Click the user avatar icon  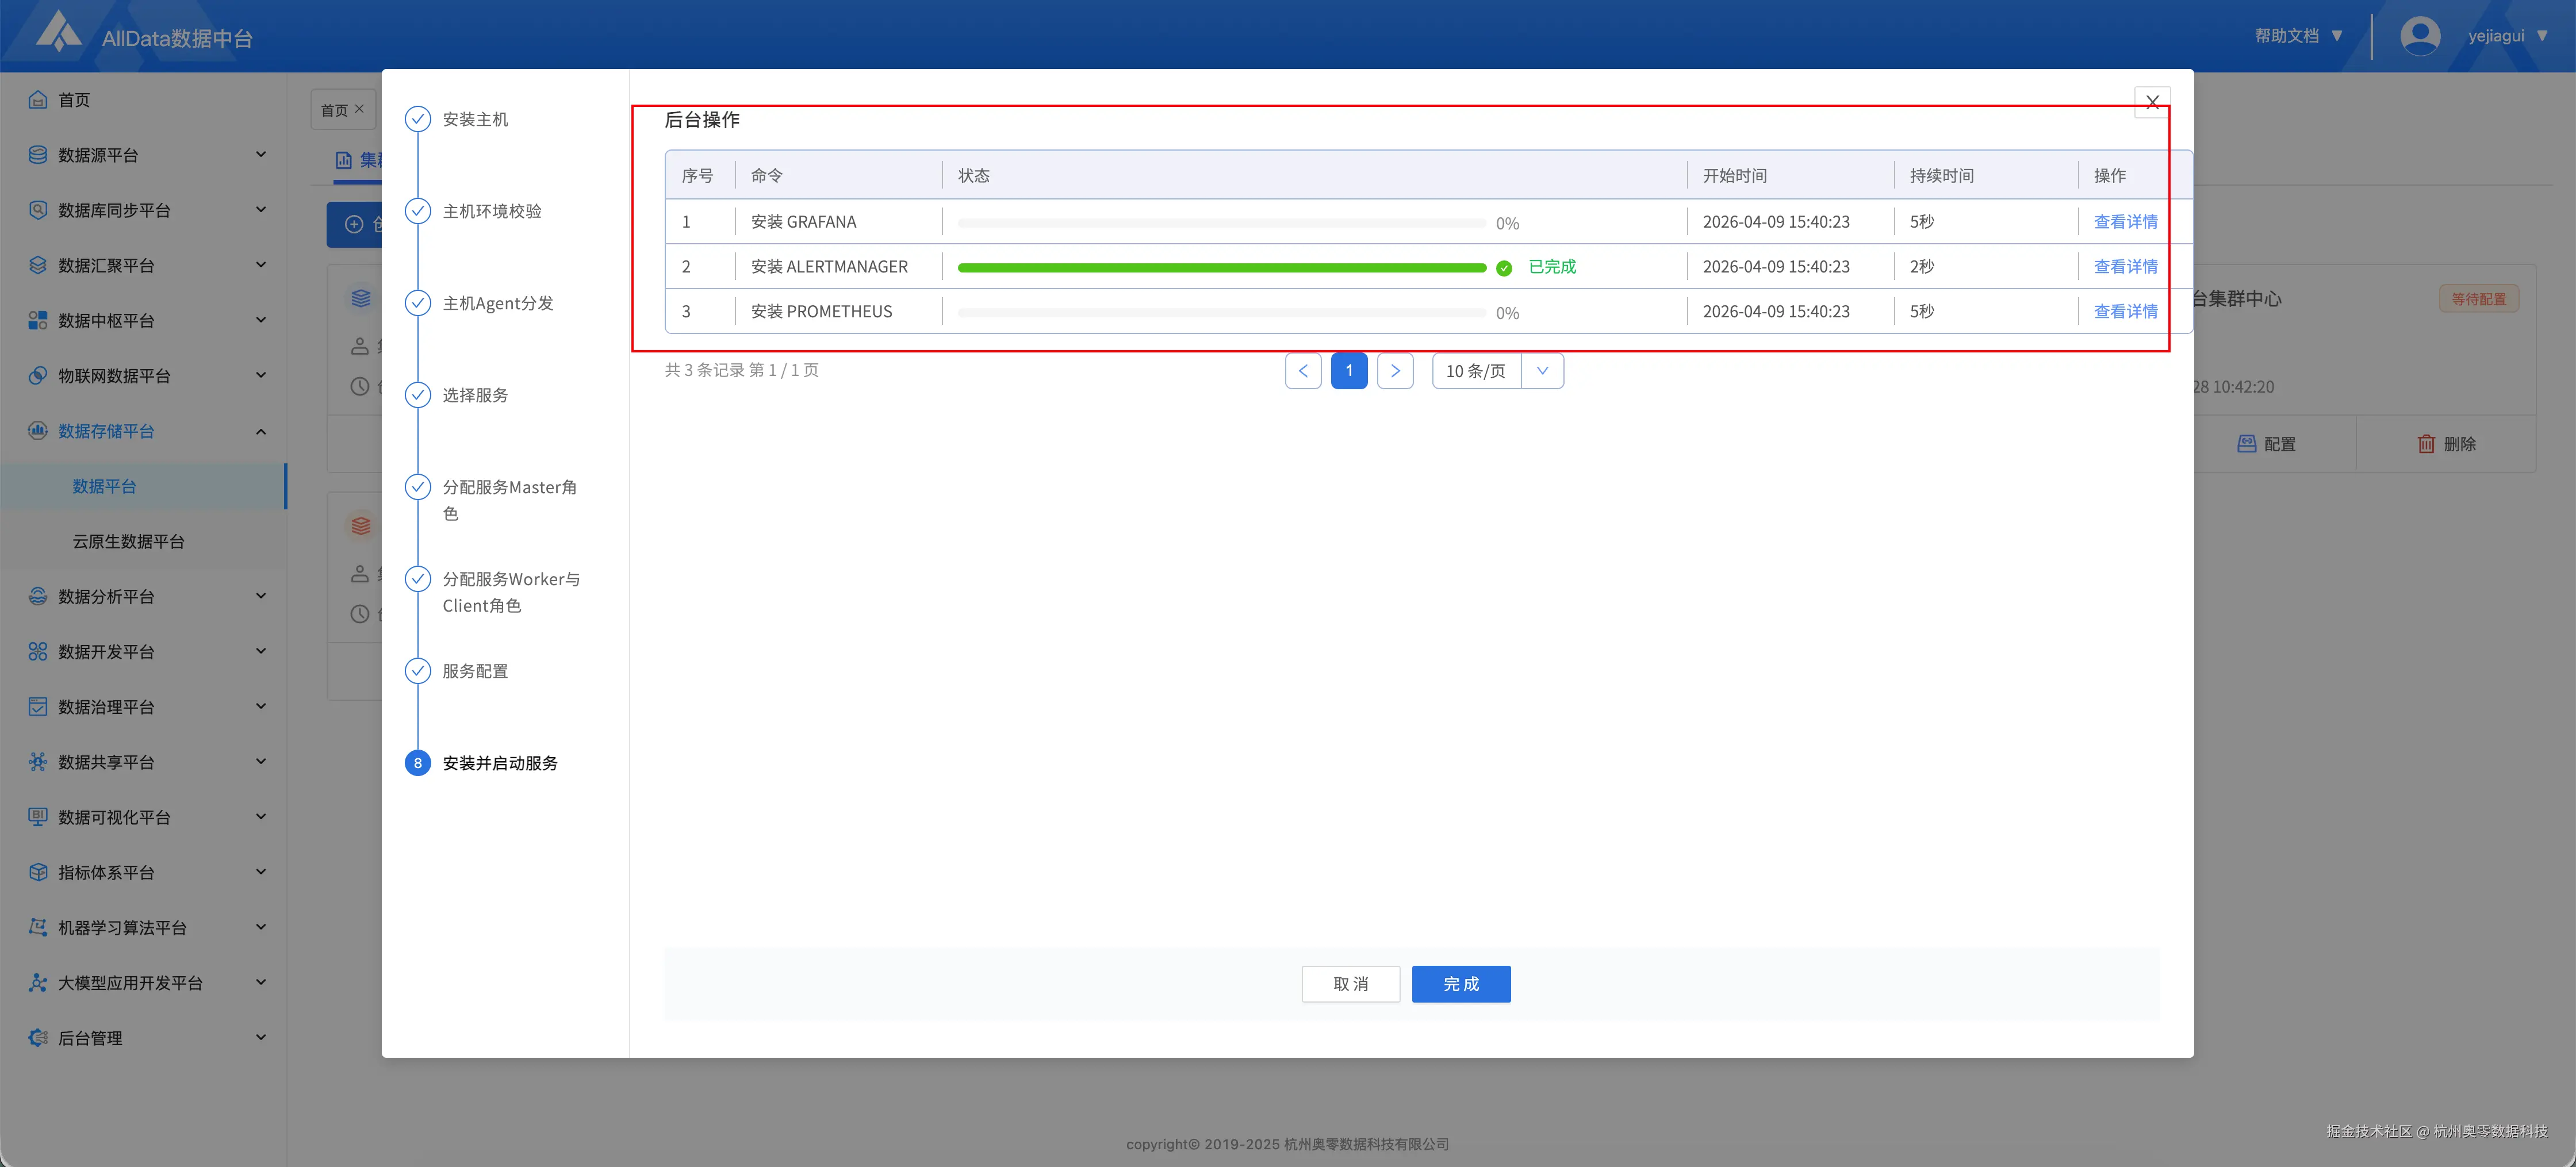tap(2419, 36)
